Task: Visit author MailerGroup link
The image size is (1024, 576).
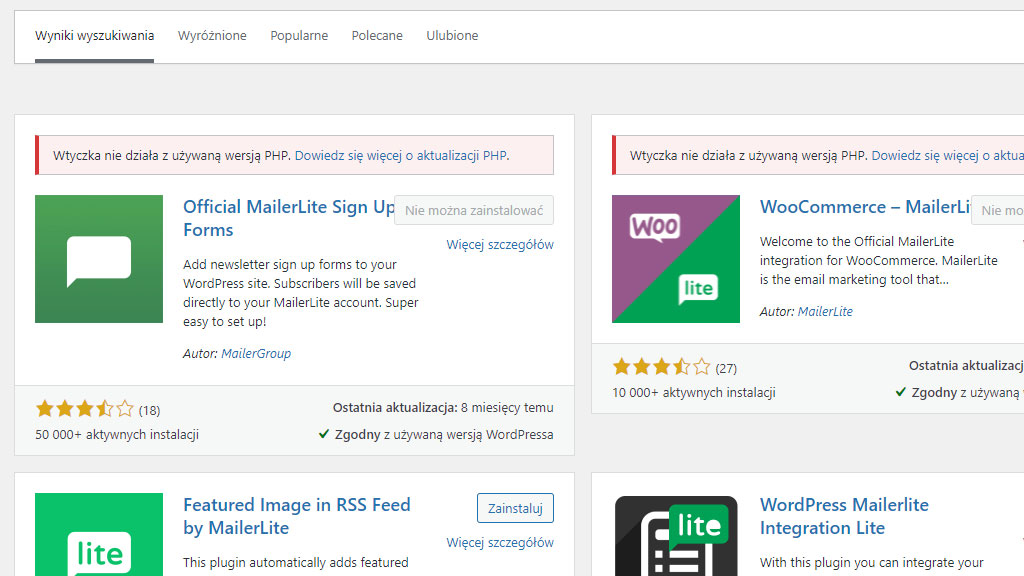Action: click(256, 354)
